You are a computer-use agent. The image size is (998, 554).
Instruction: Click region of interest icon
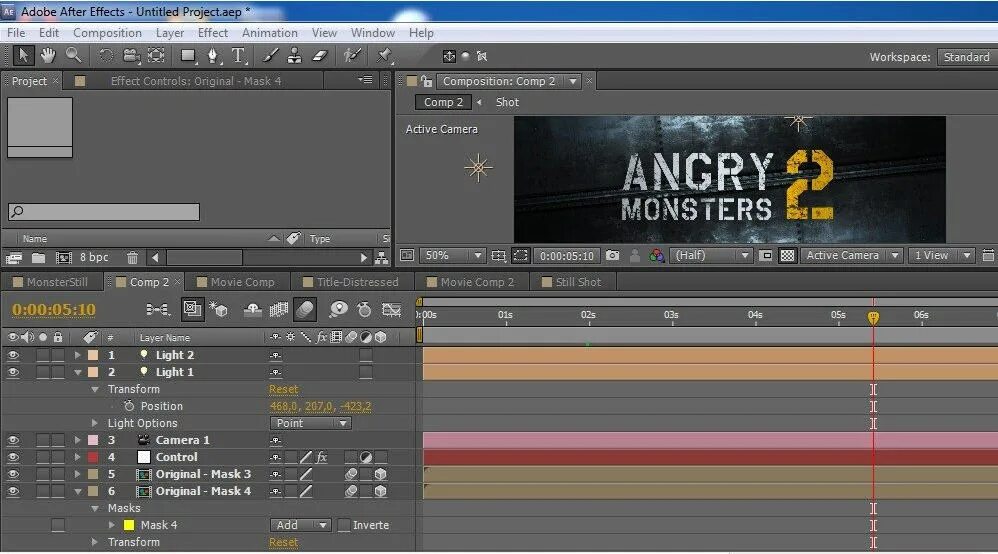pos(521,255)
